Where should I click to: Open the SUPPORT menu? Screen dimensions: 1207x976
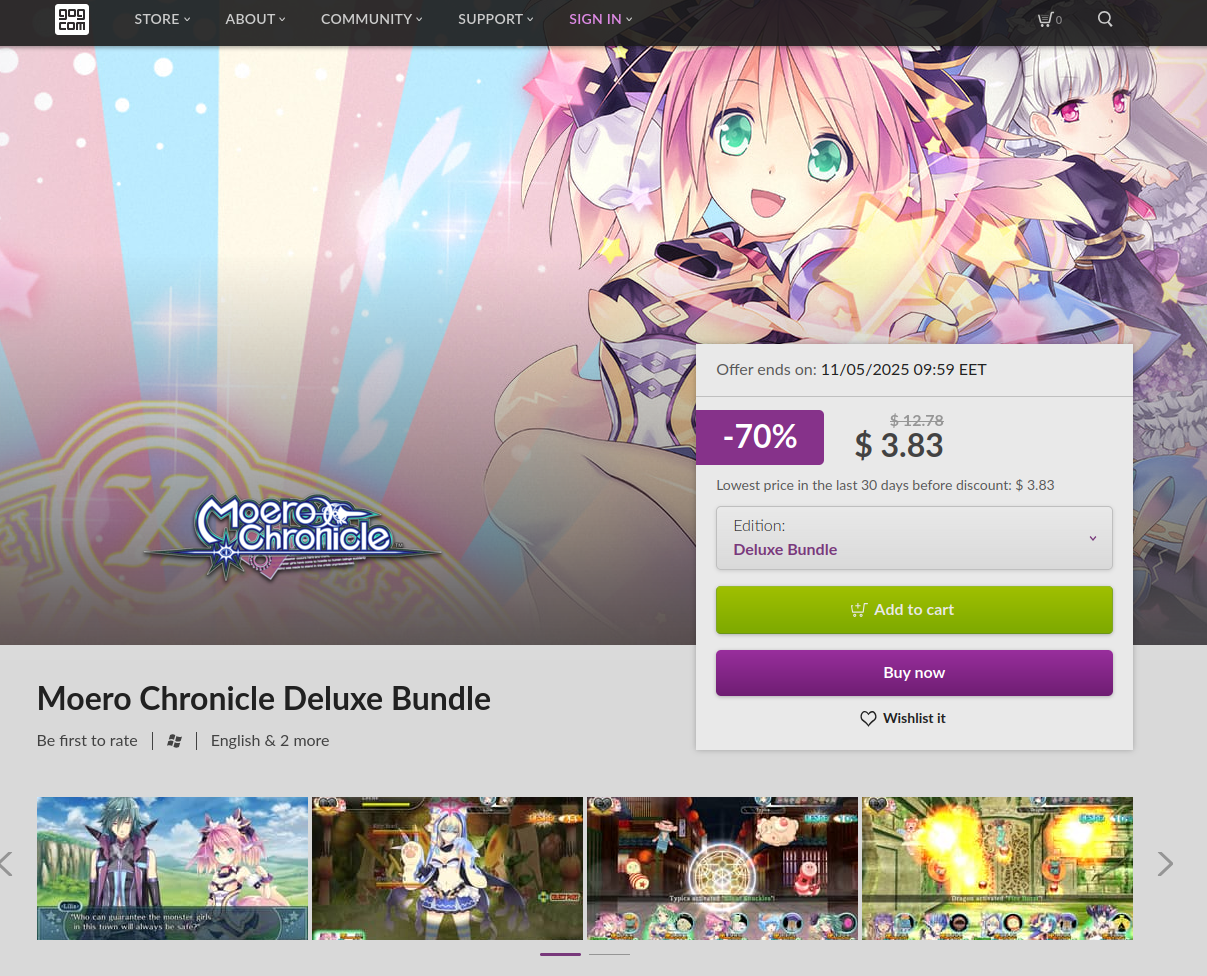click(495, 19)
